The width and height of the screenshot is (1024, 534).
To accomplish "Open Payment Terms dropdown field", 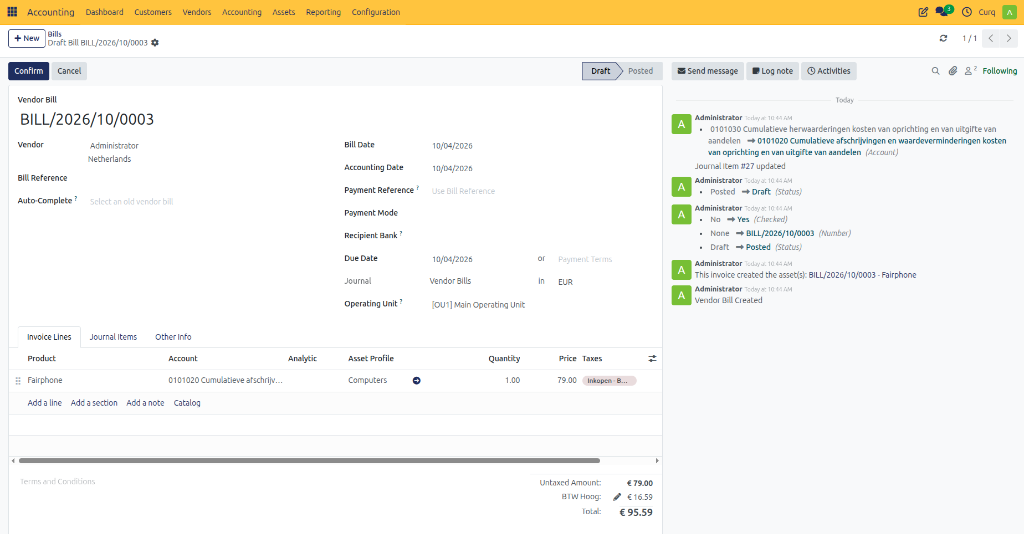I will coord(604,259).
